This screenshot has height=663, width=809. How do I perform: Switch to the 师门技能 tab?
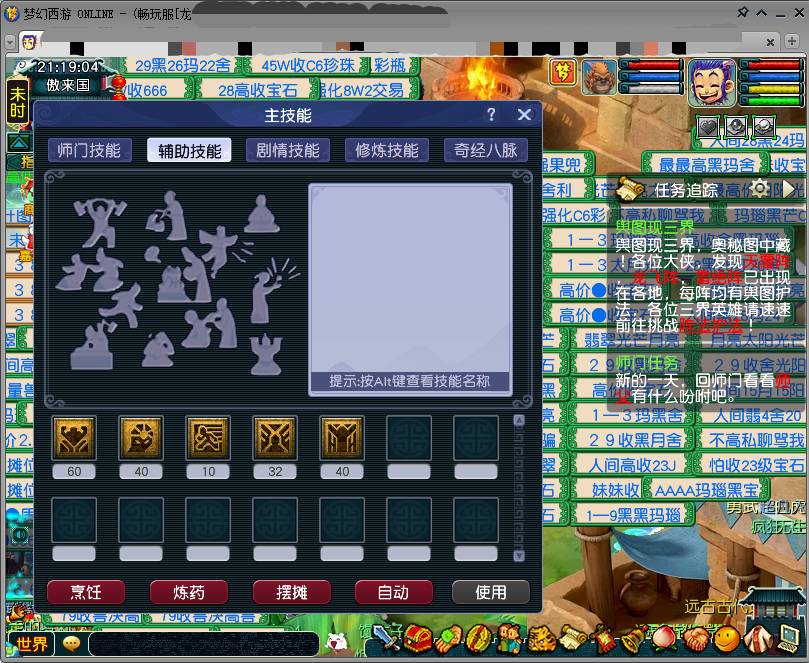[x=90, y=150]
